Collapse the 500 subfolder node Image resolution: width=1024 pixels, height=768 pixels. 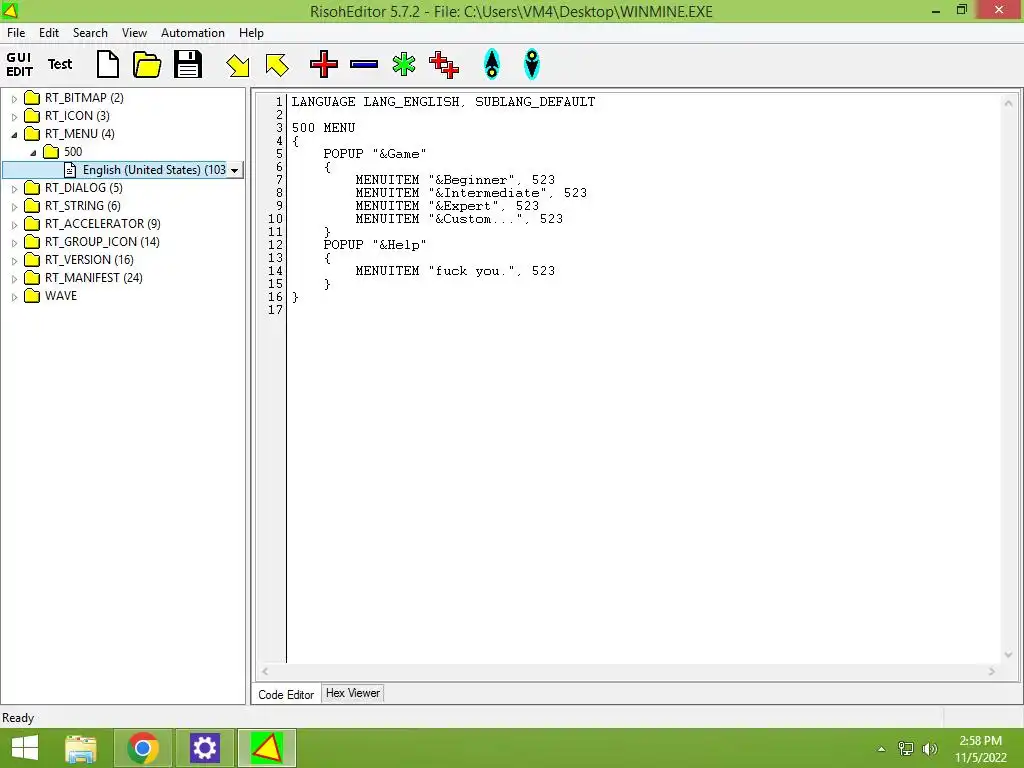pos(33,153)
